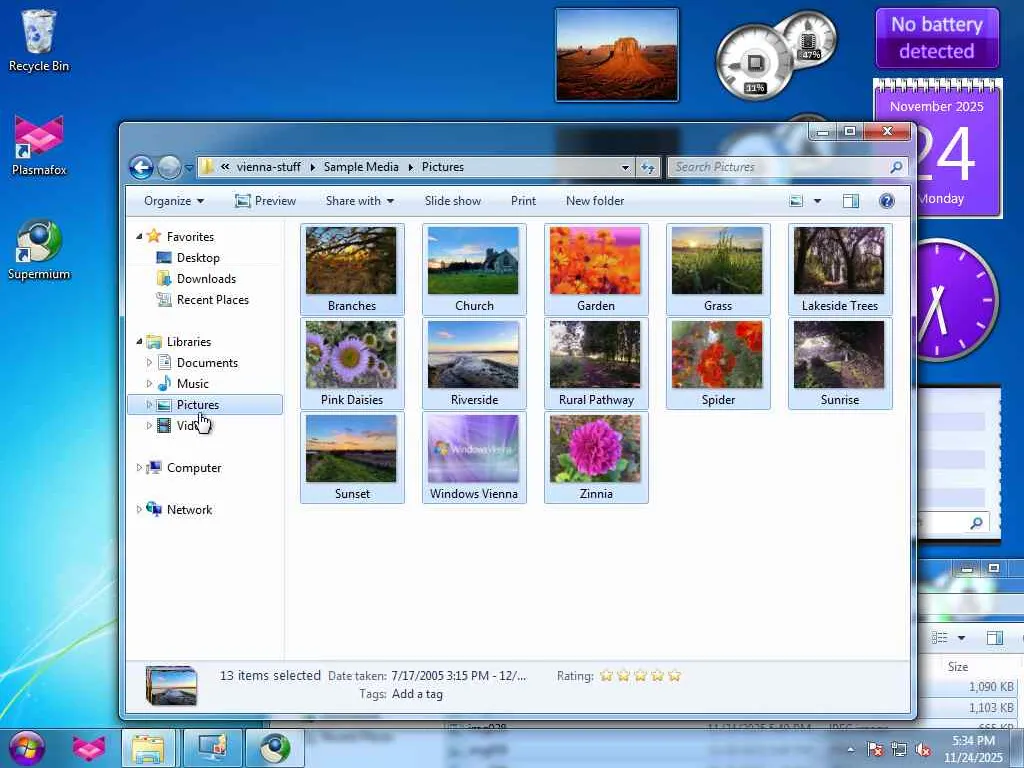Collapse the Favorites group
The image size is (1024, 768).
point(139,236)
